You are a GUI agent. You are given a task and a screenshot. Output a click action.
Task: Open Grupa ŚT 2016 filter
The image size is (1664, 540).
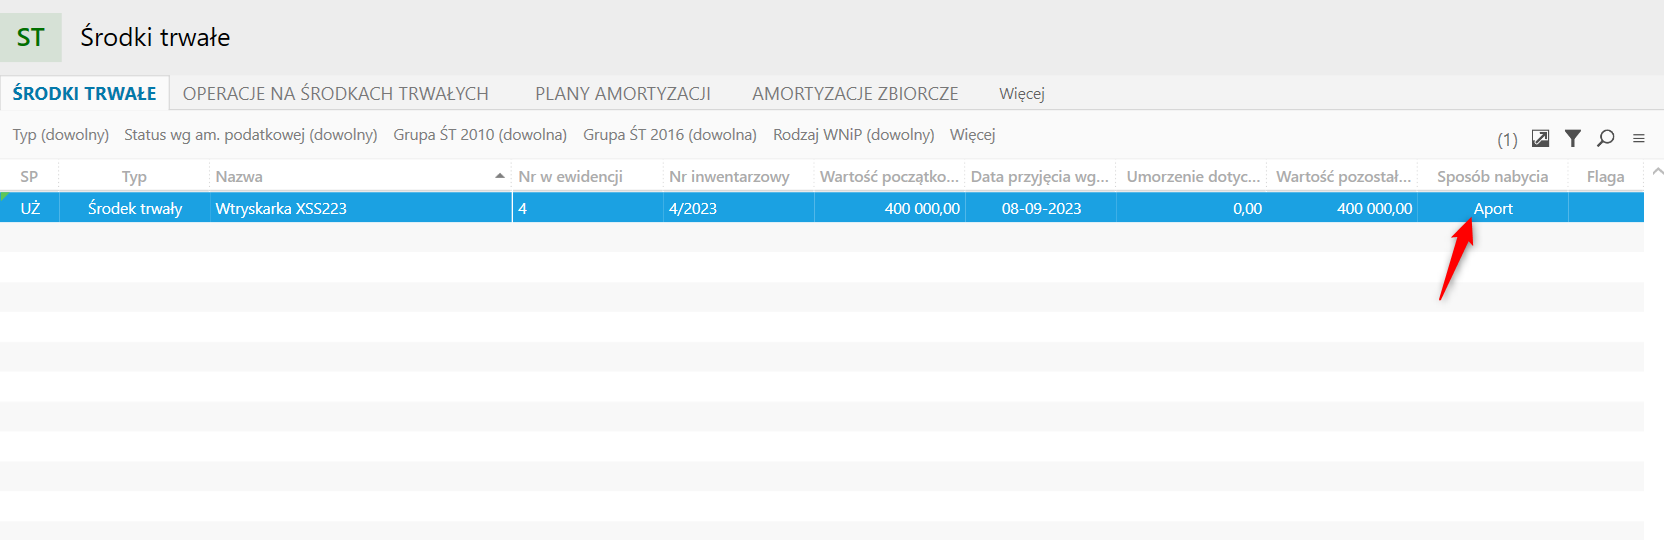tap(670, 134)
